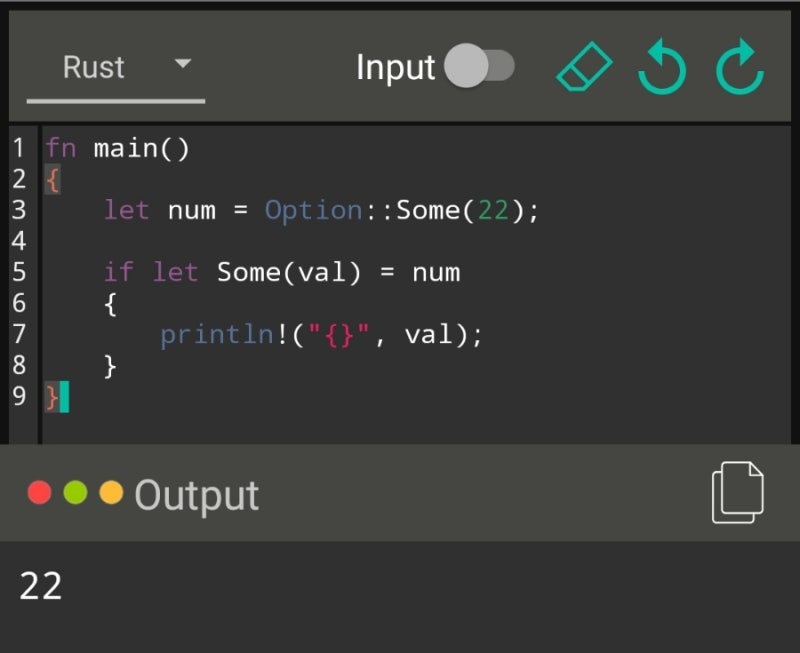Copy the program output

point(737,491)
